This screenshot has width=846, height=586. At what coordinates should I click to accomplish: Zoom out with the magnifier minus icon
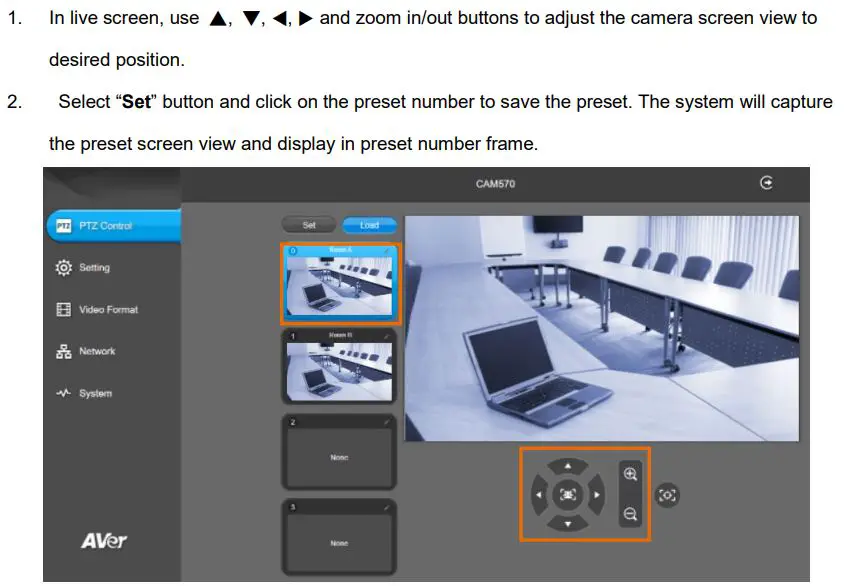pyautogui.click(x=630, y=514)
